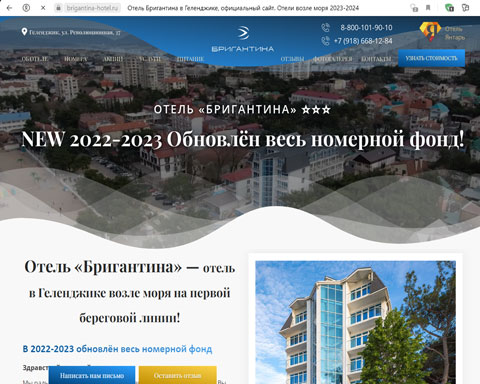
Task: Click the blue 2022-2023 renovated rooms subheading
Action: (117, 349)
